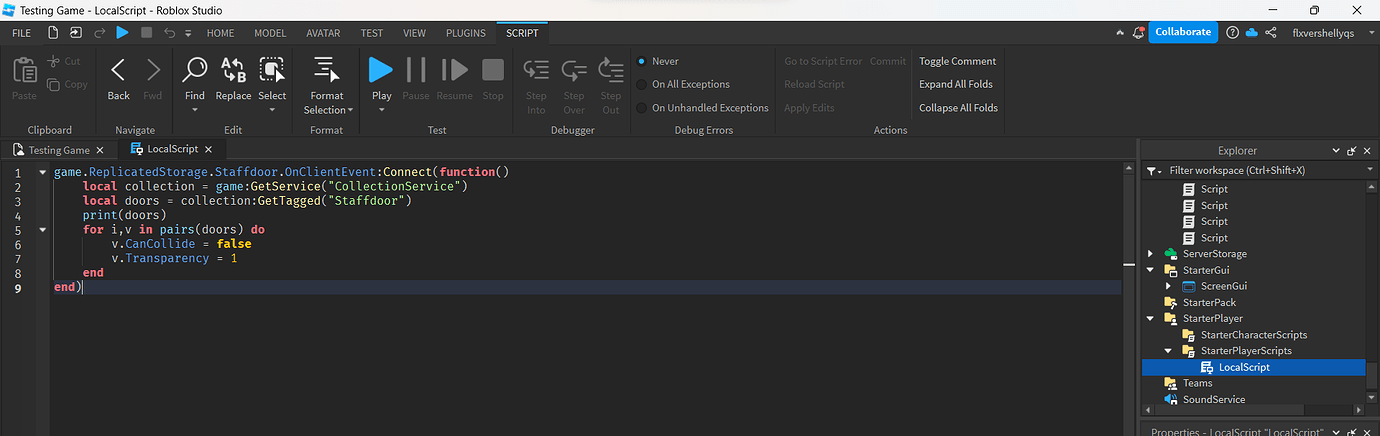1380x436 pixels.
Task: Switch to the MODEL ribbon tab
Action: (x=270, y=33)
